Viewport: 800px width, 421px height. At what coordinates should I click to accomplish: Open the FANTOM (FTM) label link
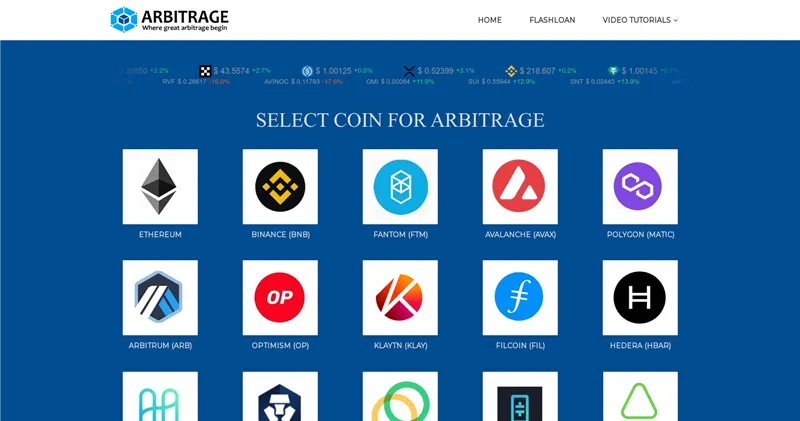pos(401,235)
